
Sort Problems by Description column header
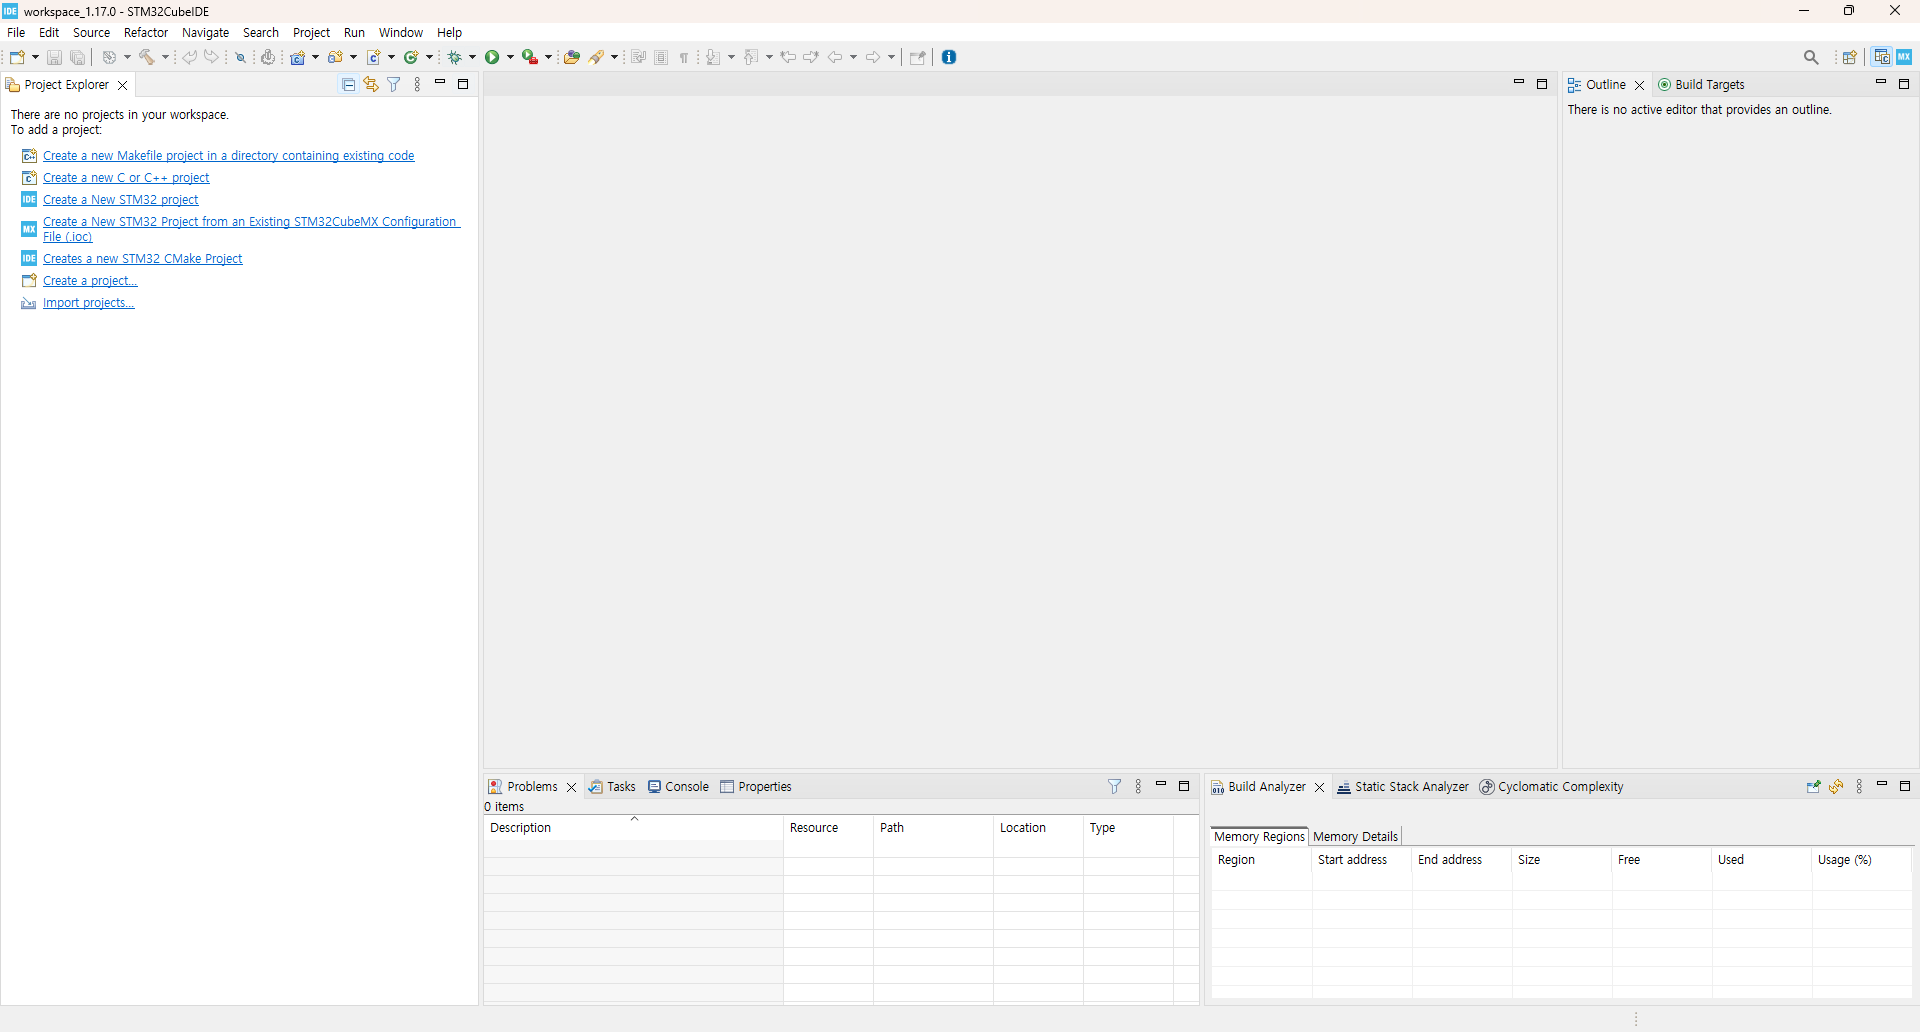click(633, 828)
